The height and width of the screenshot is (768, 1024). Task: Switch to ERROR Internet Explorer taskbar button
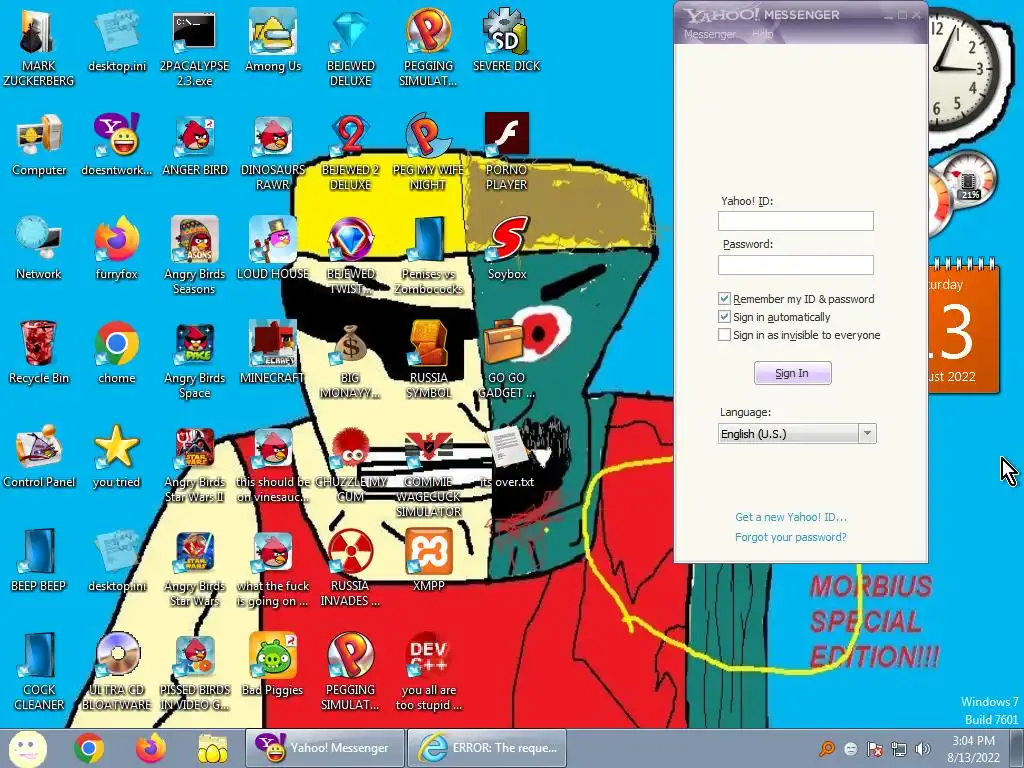pos(487,748)
